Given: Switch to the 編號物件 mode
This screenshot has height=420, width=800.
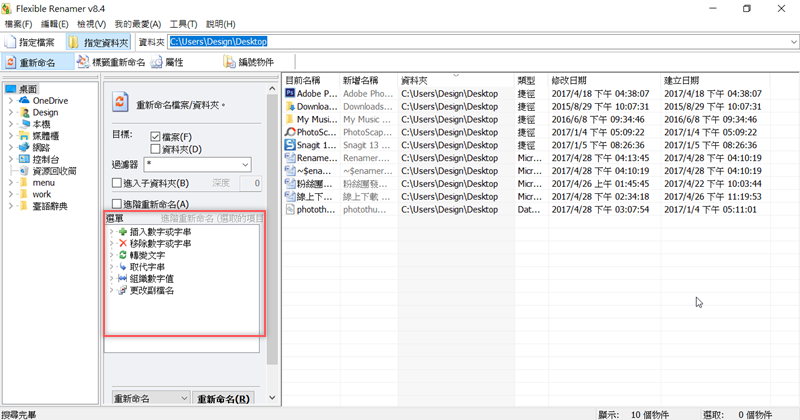Looking at the screenshot, I should click(x=249, y=62).
